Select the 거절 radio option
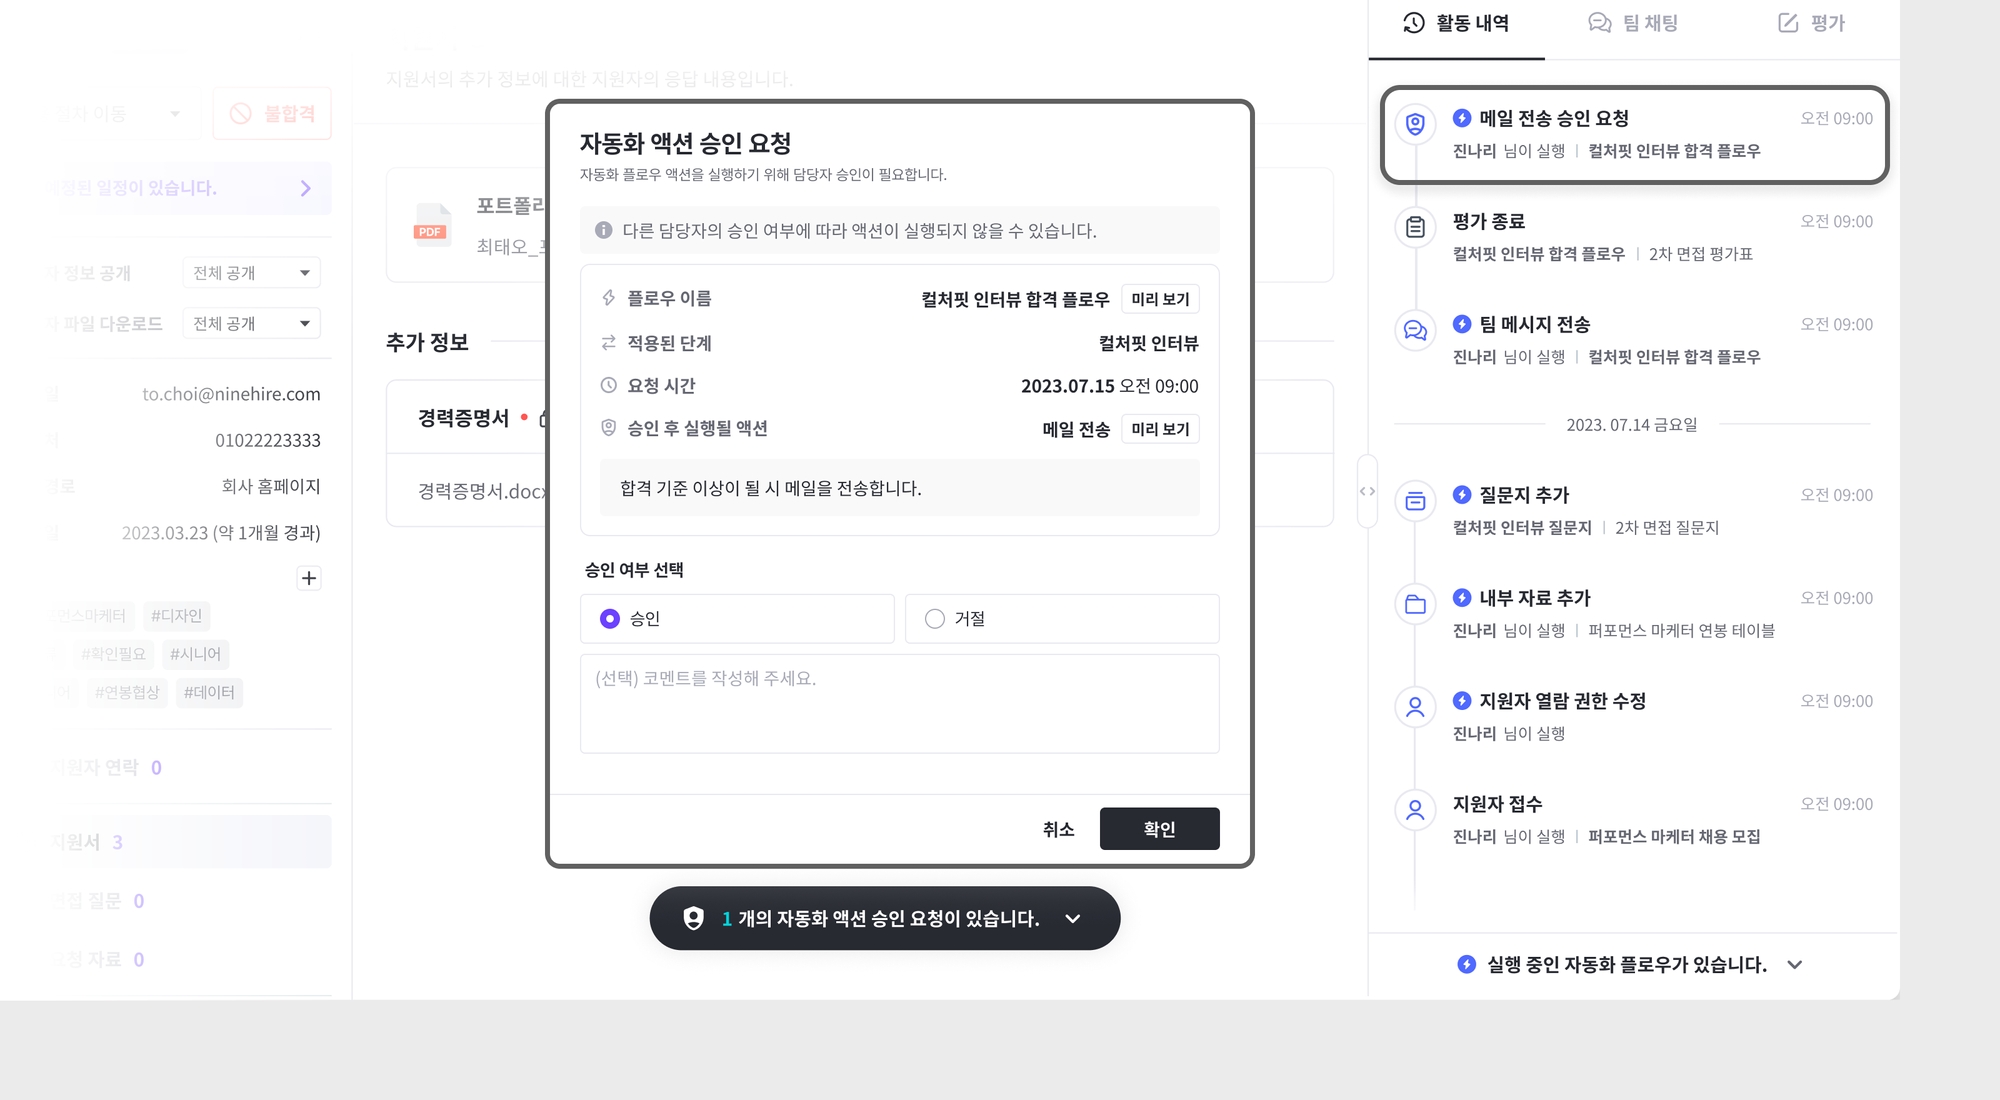 pyautogui.click(x=935, y=619)
